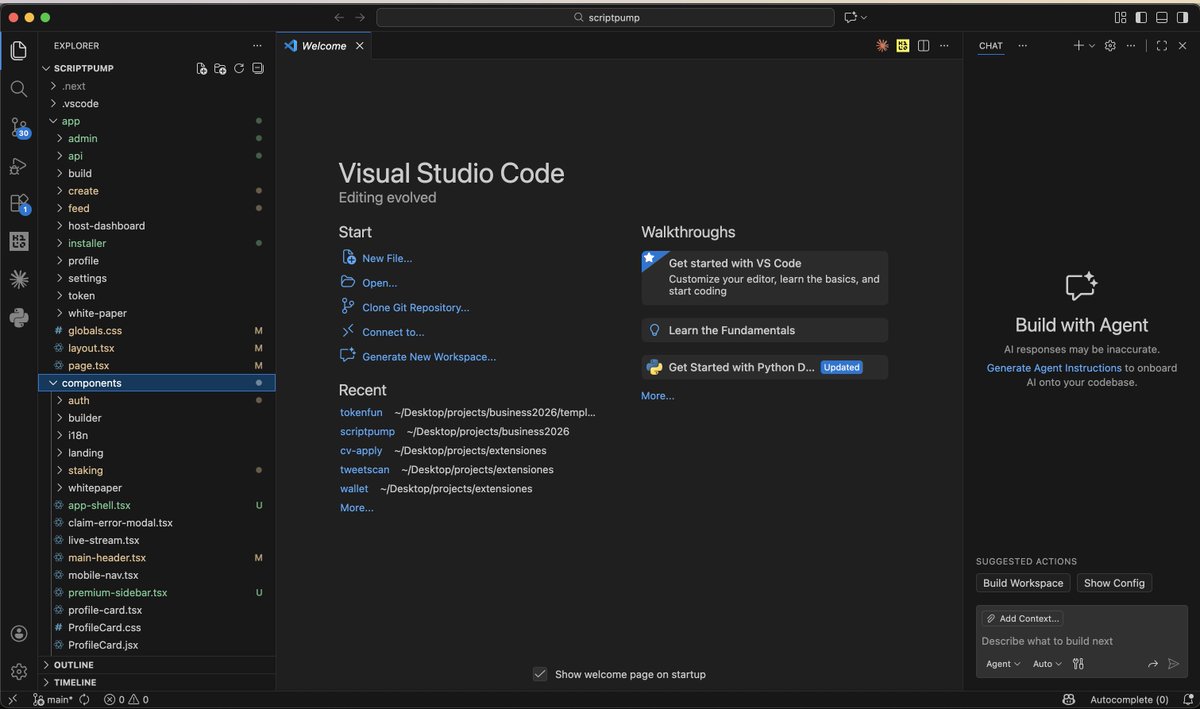Refresh the Explorer file tree
1200x709 pixels.
(239, 68)
